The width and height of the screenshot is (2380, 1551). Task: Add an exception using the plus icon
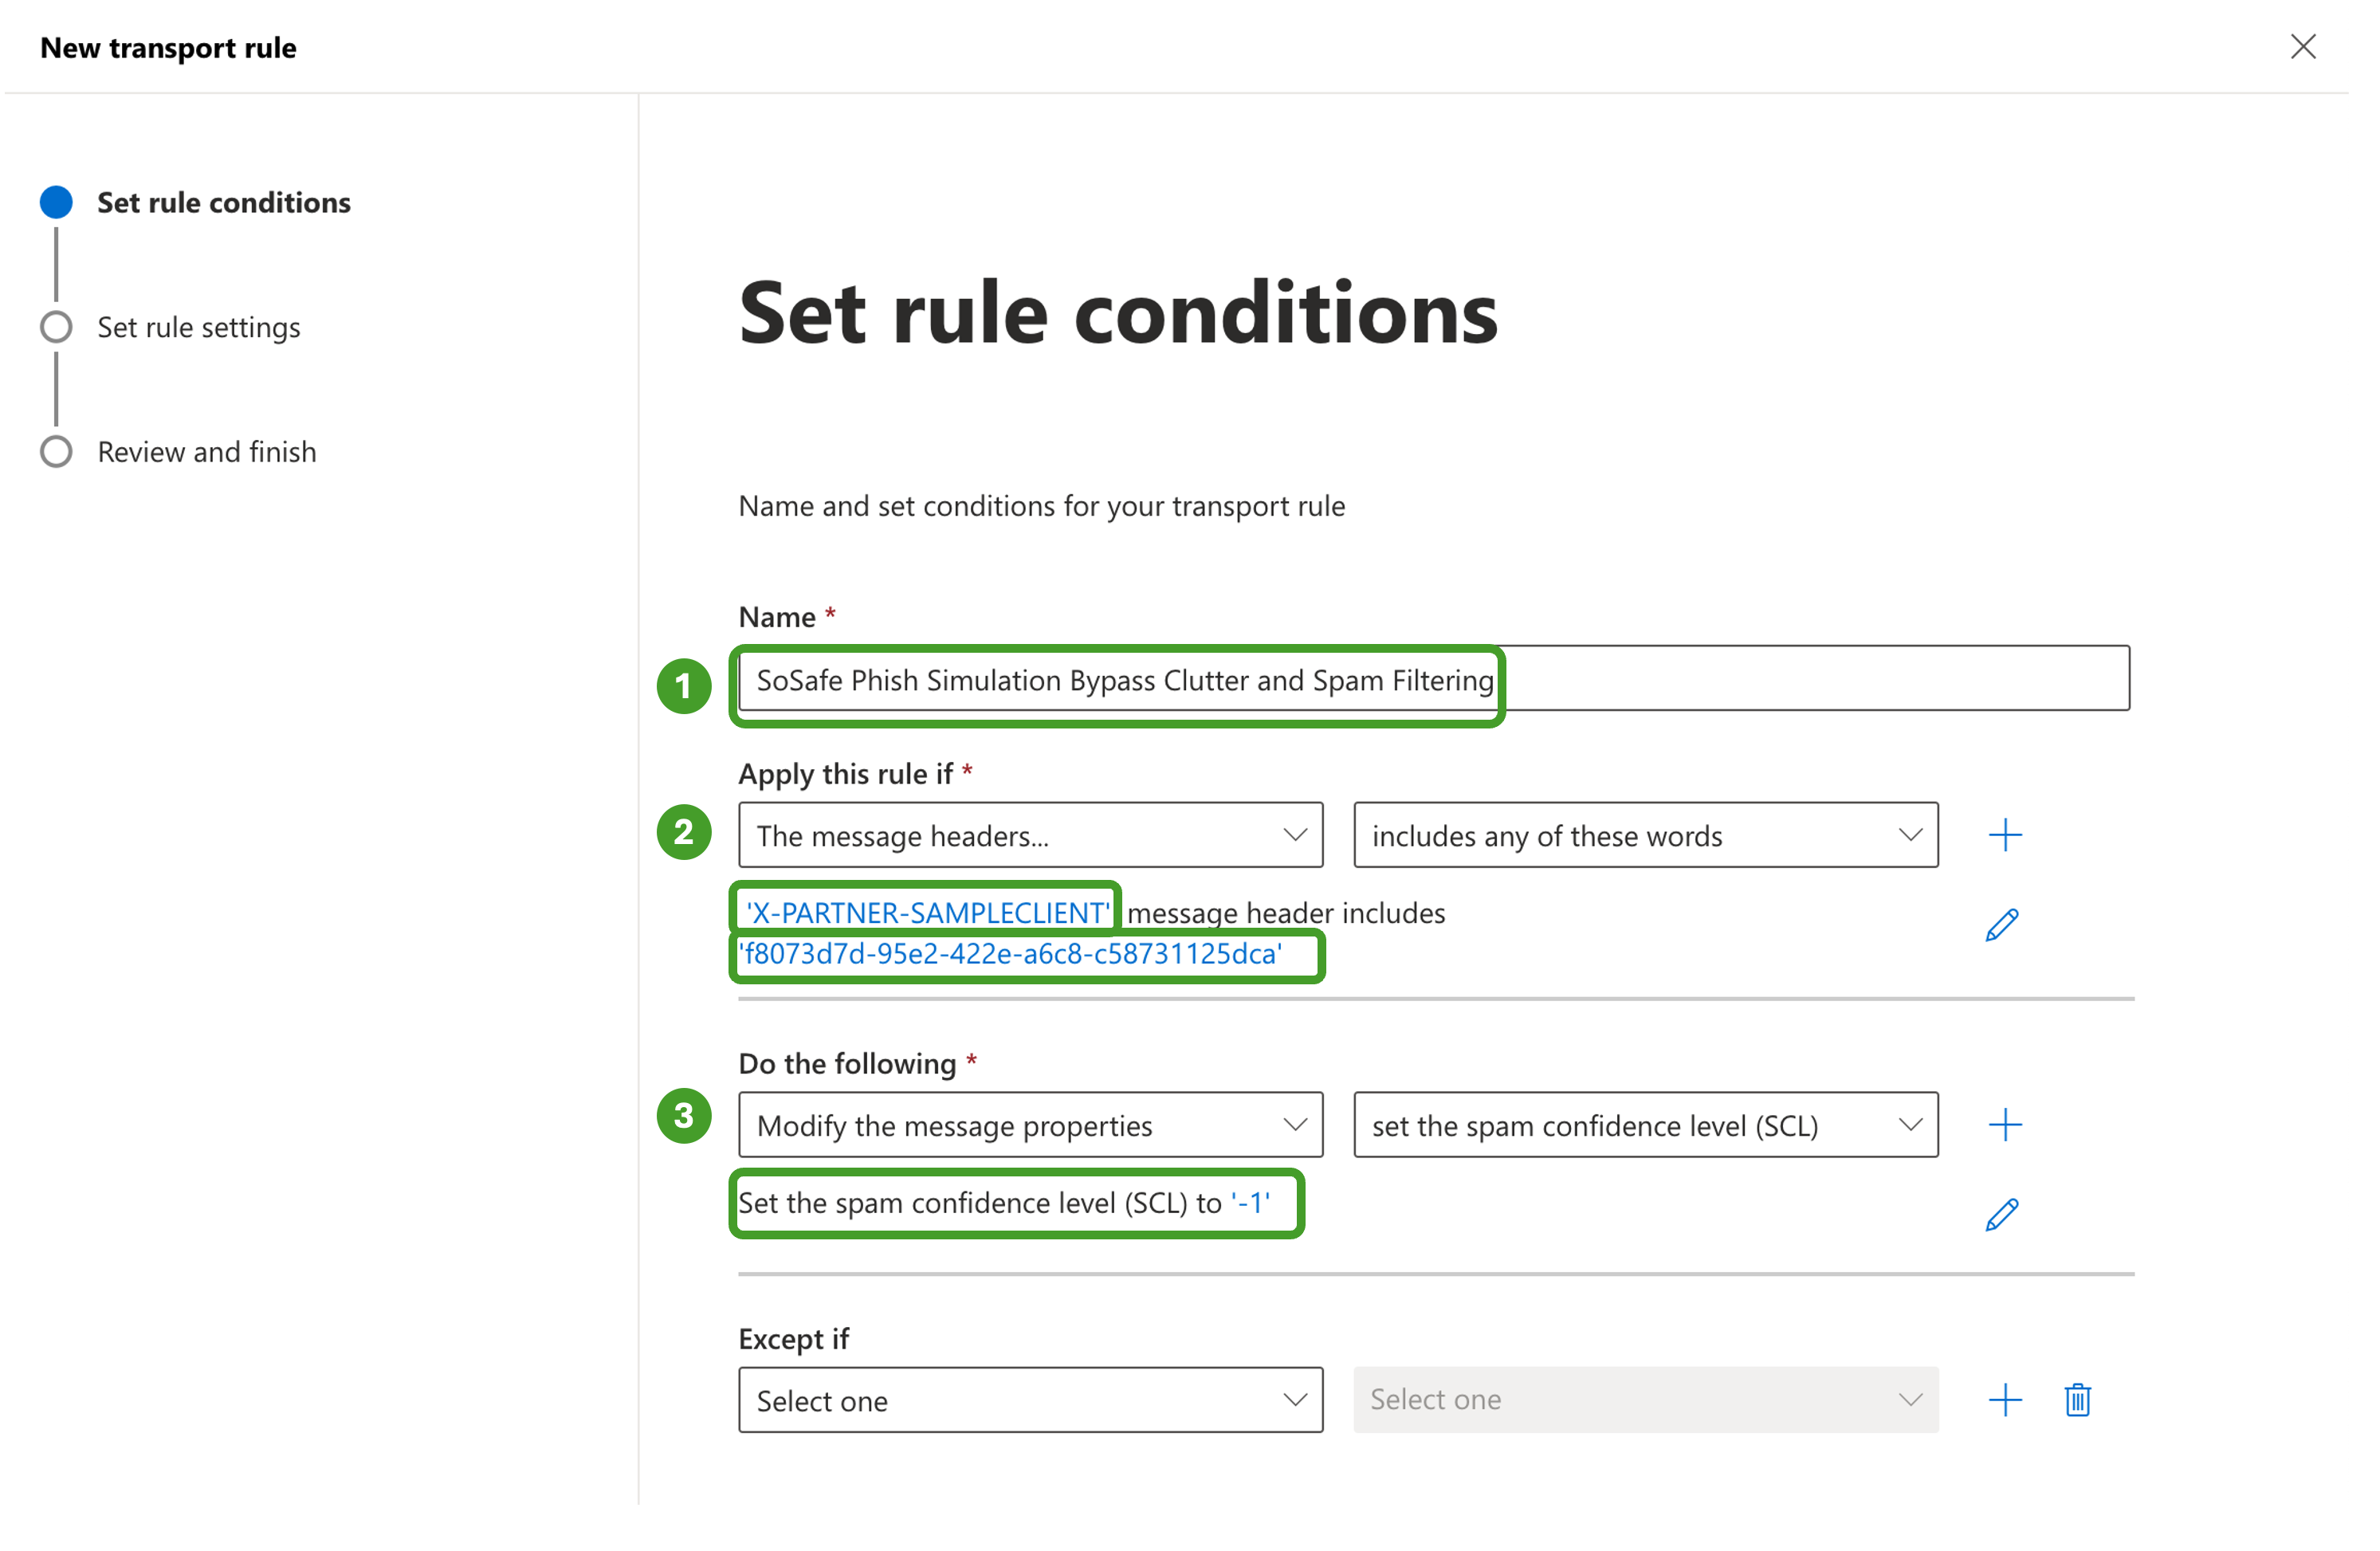coord(2004,1399)
